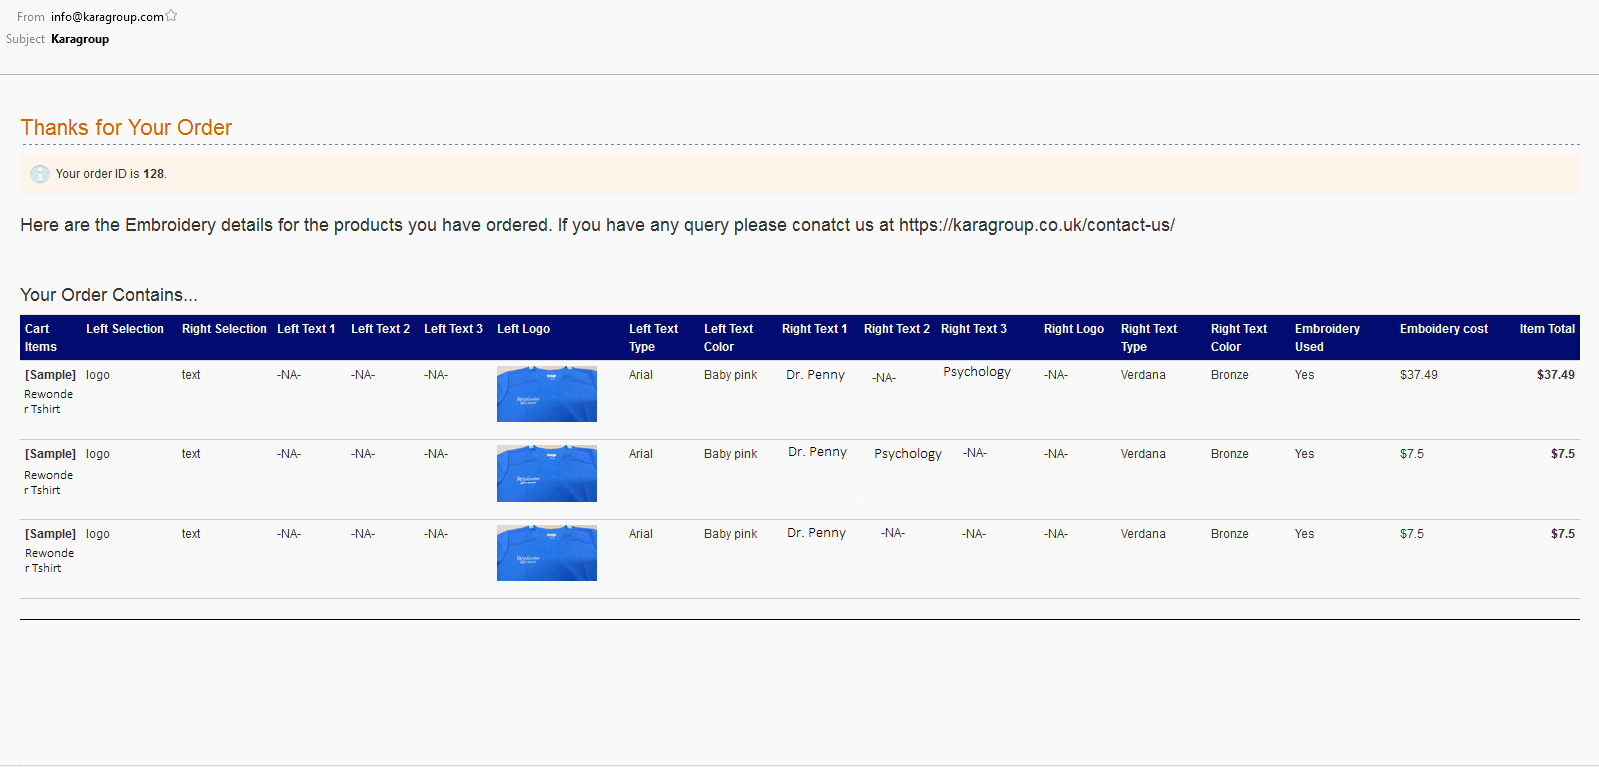Click 'Verdana' in the second row
Screen dimensions: 1599x767
(x=1143, y=454)
